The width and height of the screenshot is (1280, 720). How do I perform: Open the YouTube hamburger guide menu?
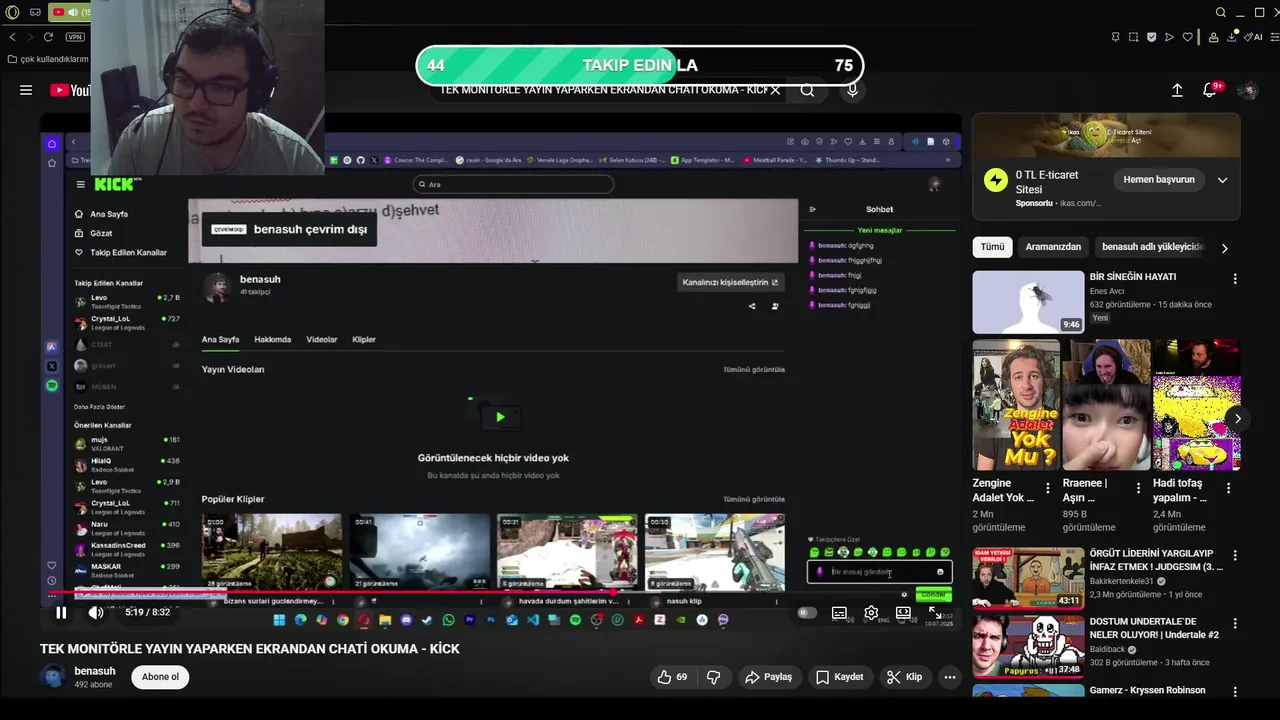26,90
